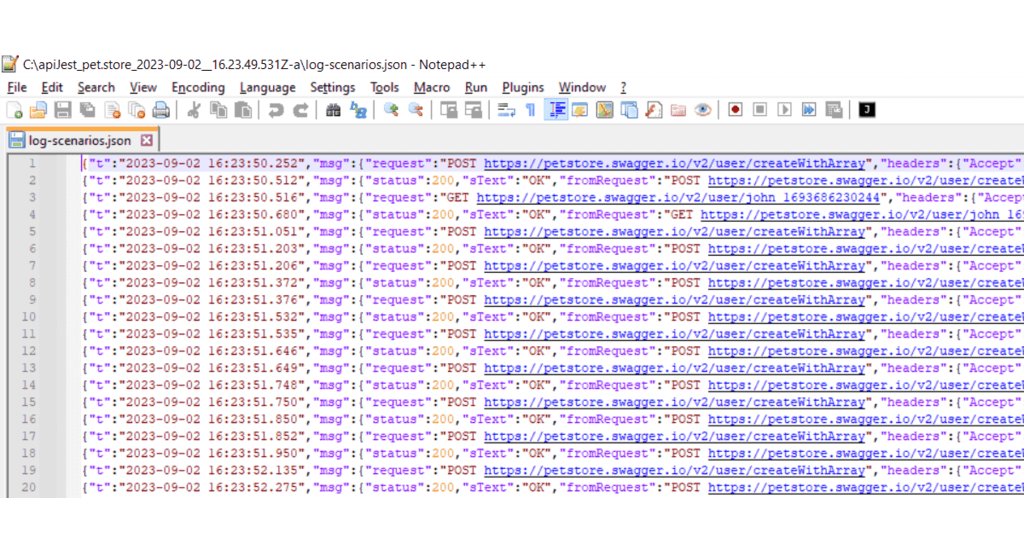The height and width of the screenshot is (550, 1024).
Task: Open the Settings menu
Action: tap(332, 88)
